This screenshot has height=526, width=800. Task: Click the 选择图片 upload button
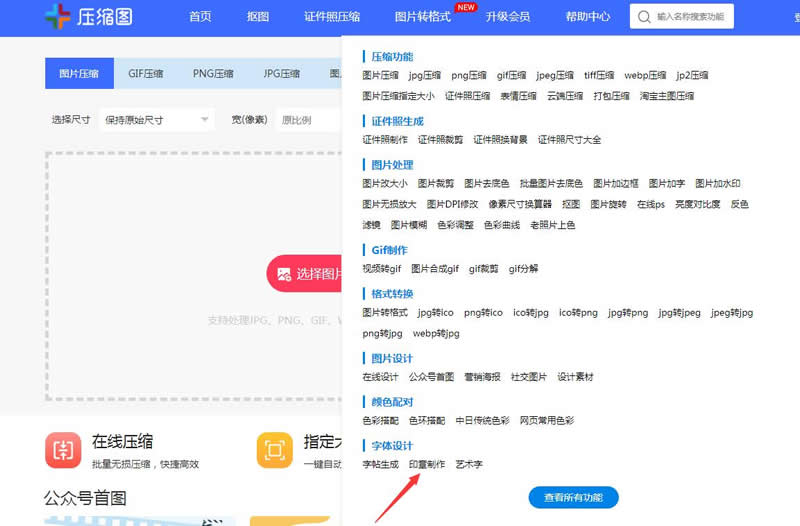click(304, 273)
